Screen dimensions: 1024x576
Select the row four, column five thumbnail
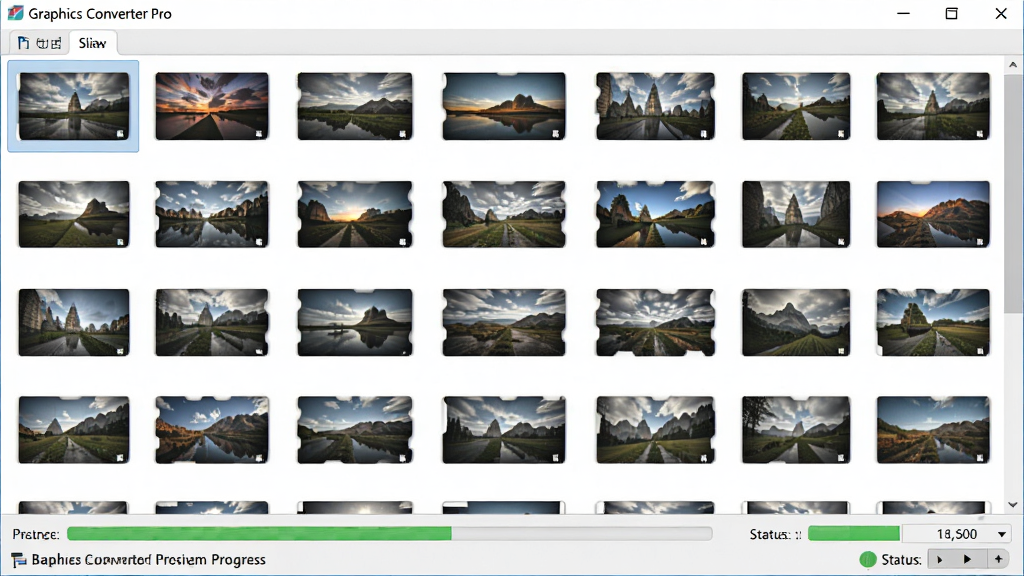655,430
